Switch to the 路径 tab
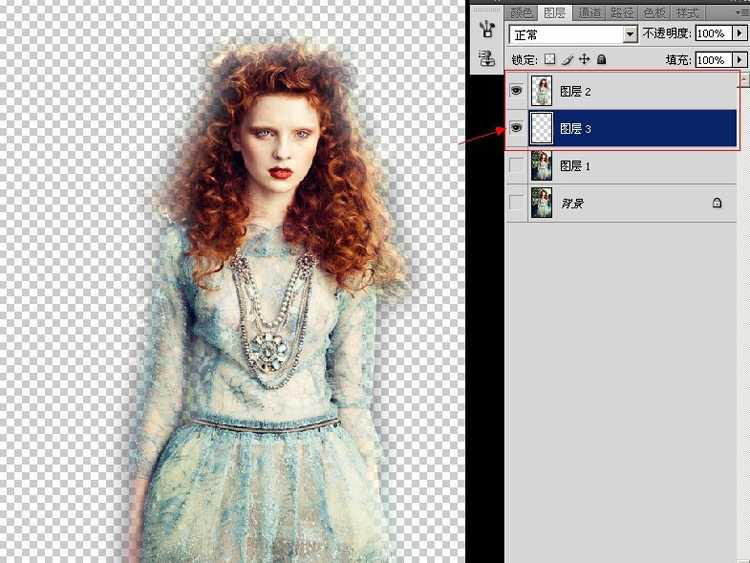This screenshot has width=750, height=563. click(x=622, y=13)
